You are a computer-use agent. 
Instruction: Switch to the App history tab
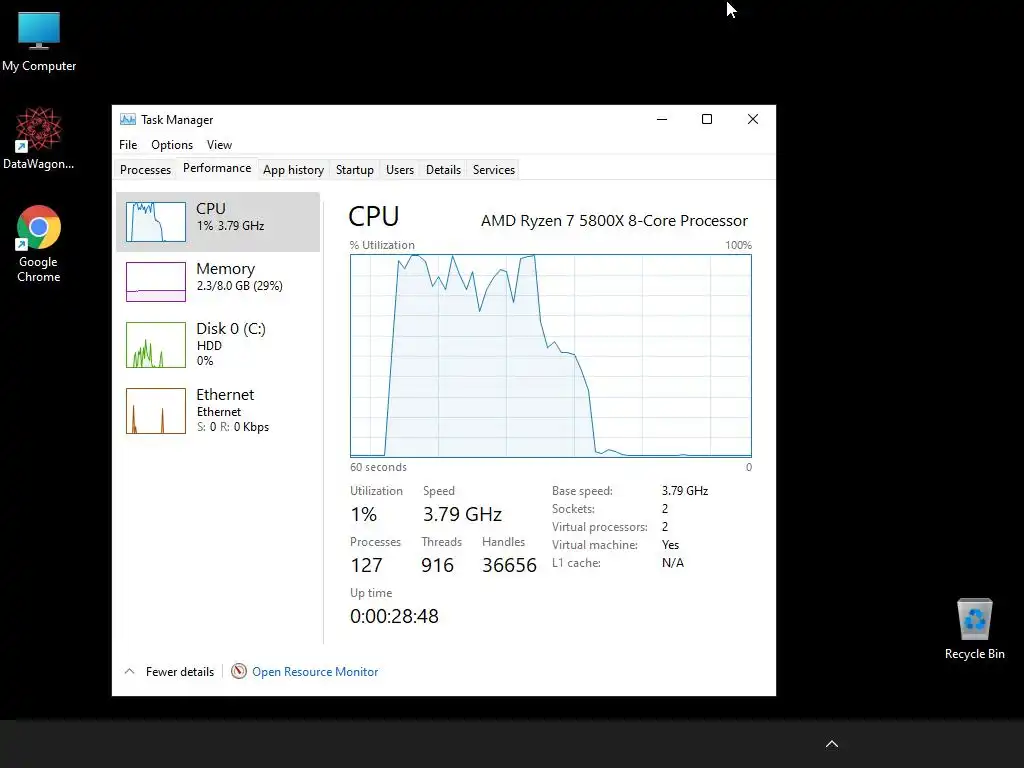point(293,170)
